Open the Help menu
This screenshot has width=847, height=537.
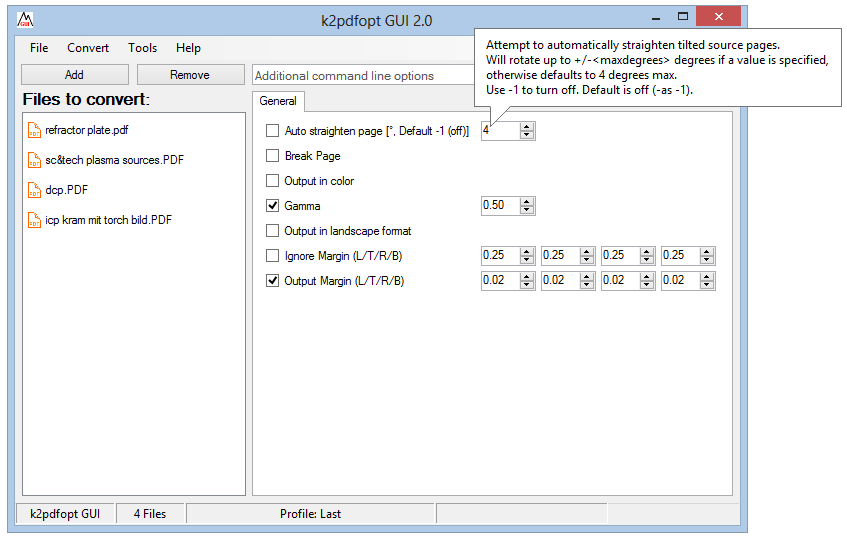pos(188,48)
